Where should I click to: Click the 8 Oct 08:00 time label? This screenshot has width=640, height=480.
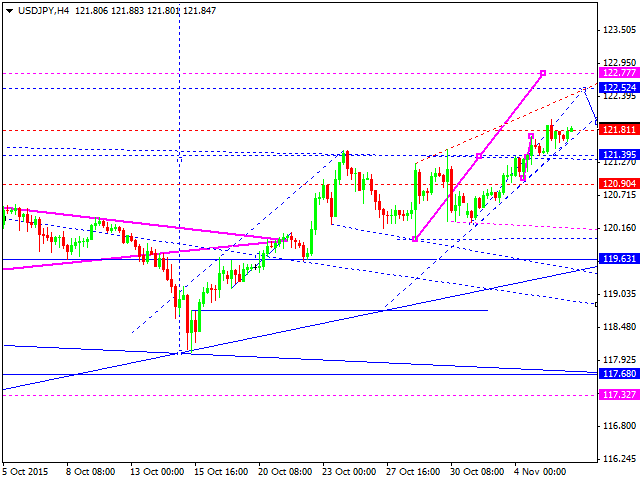(91, 472)
